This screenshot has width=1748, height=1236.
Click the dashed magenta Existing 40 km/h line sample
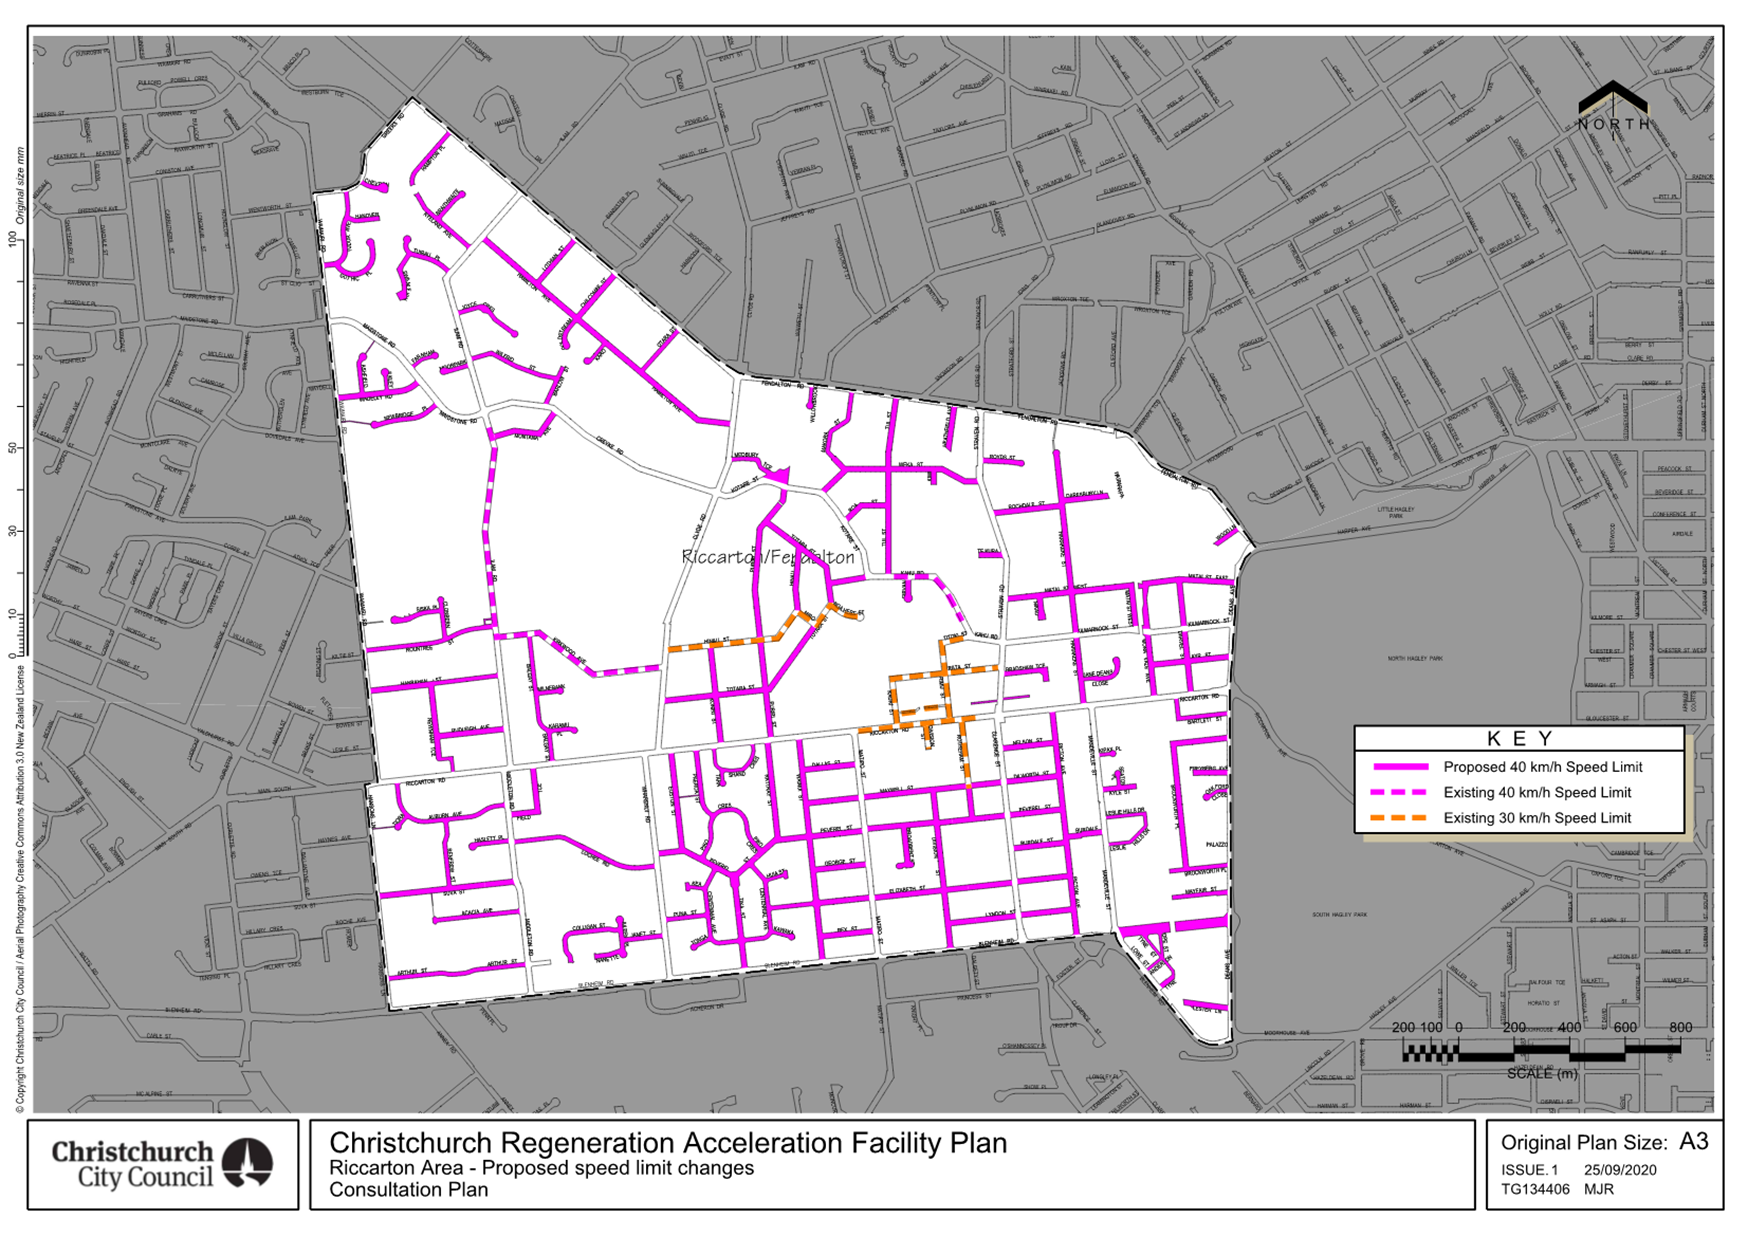pyautogui.click(x=1400, y=792)
